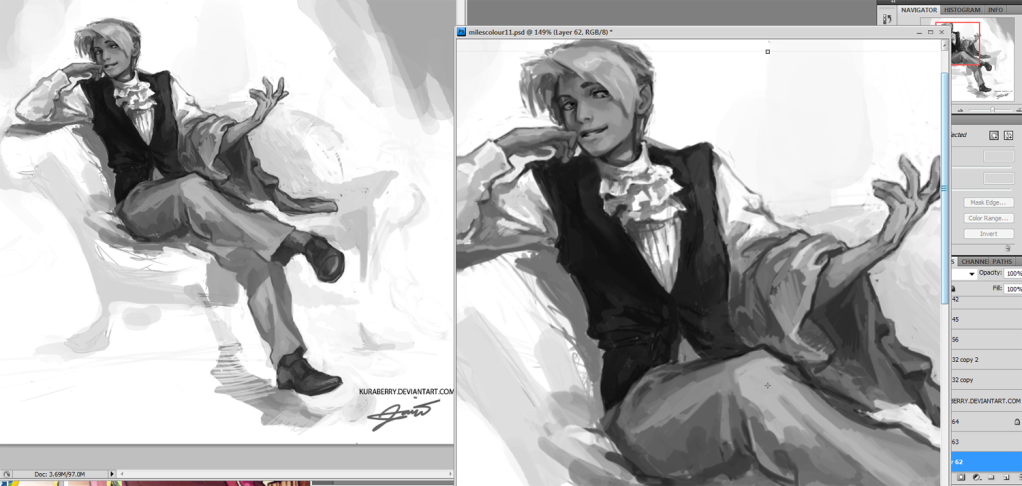The width and height of the screenshot is (1022, 486).
Task: Click the Mask Edge button
Action: [988, 203]
